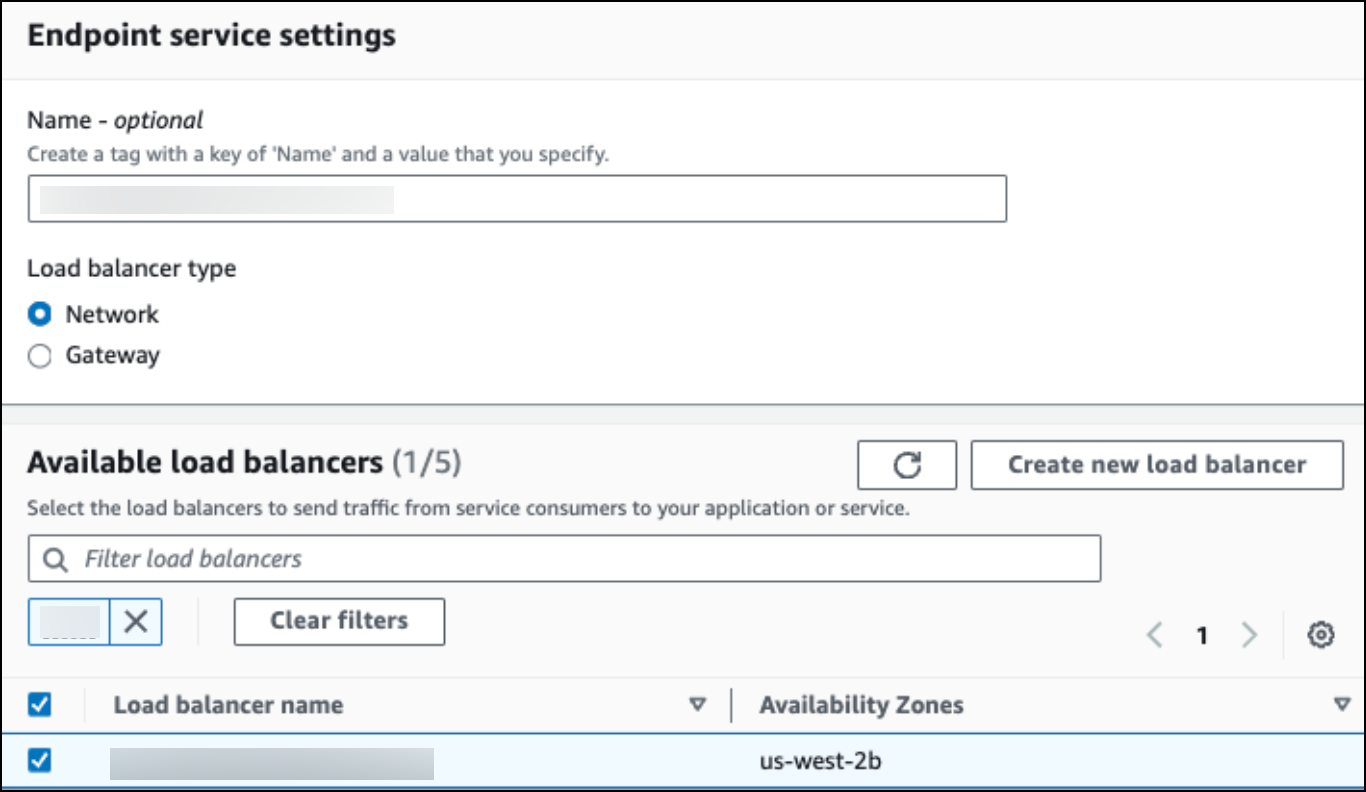Click the Availability Zones column header
Viewport: 1366px width, 792px height.
pyautogui.click(x=861, y=705)
